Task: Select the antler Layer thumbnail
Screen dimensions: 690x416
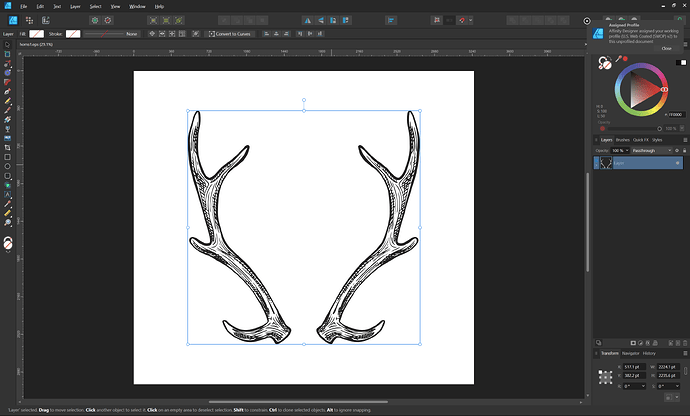Action: [x=606, y=163]
